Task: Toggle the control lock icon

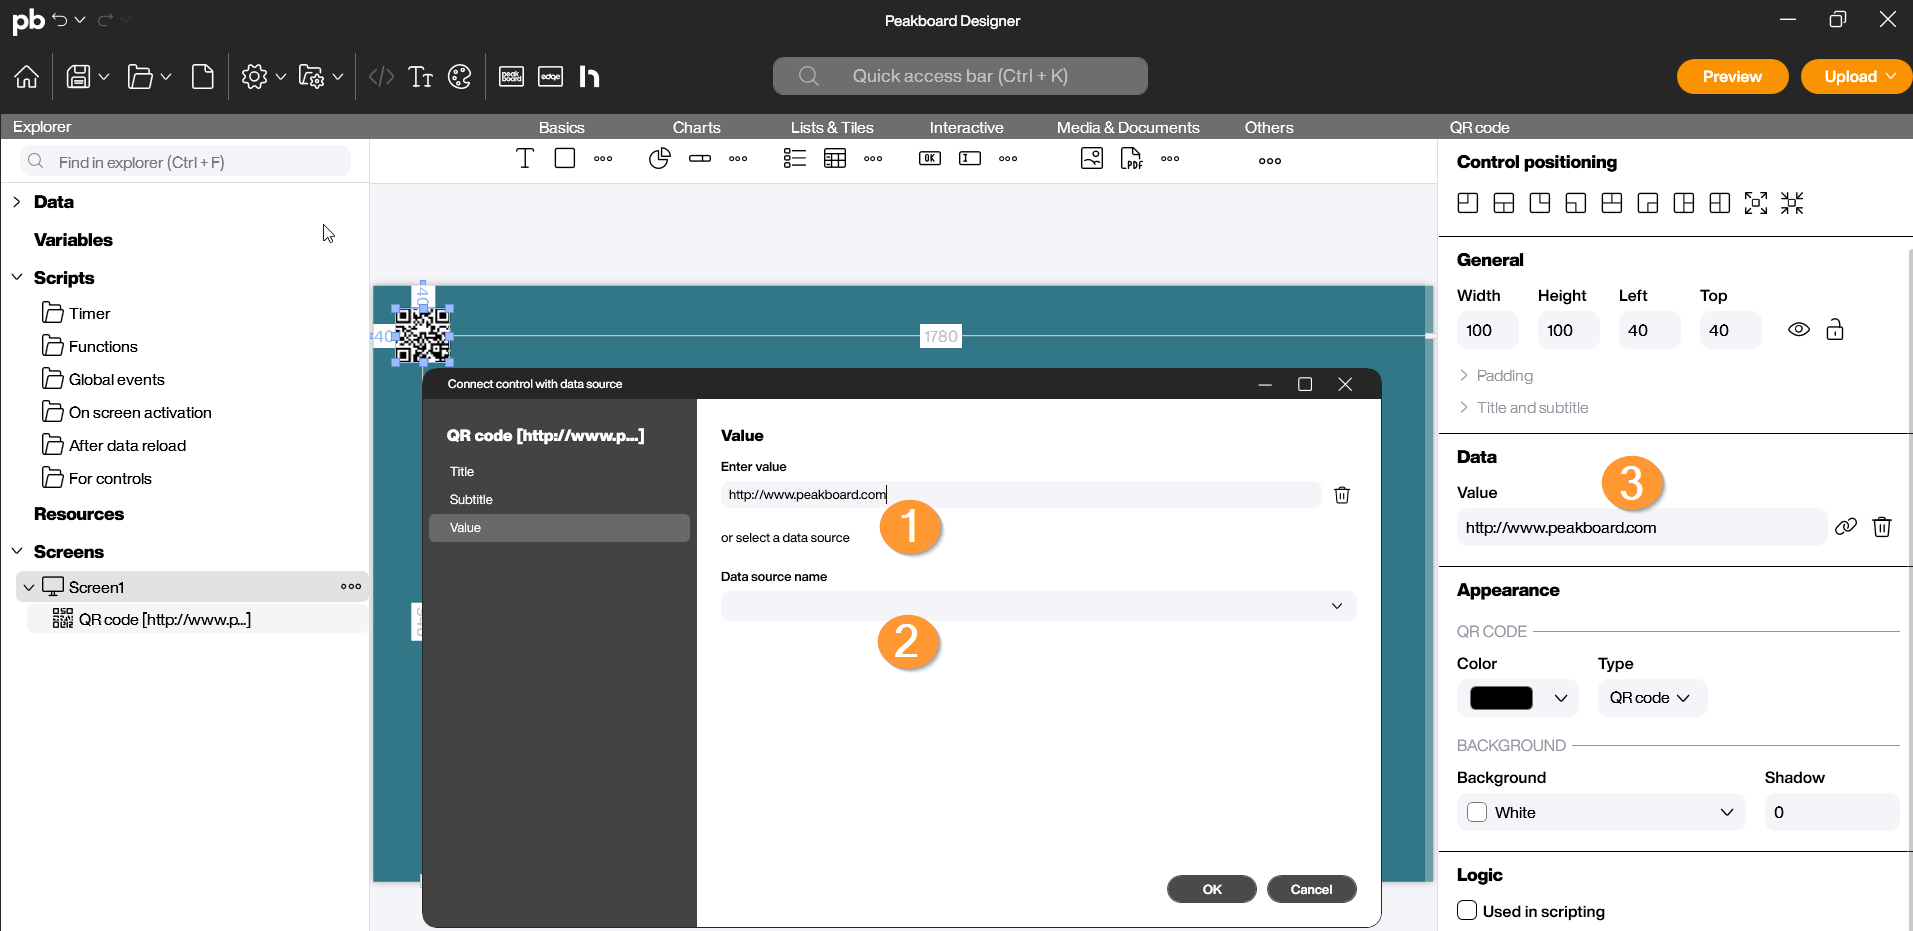Action: 1835,330
